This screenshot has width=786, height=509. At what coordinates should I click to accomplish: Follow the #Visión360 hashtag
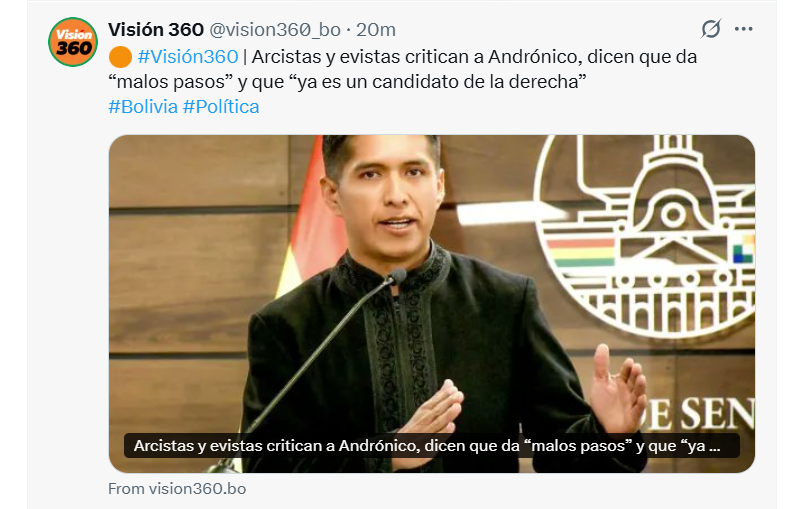(188, 57)
